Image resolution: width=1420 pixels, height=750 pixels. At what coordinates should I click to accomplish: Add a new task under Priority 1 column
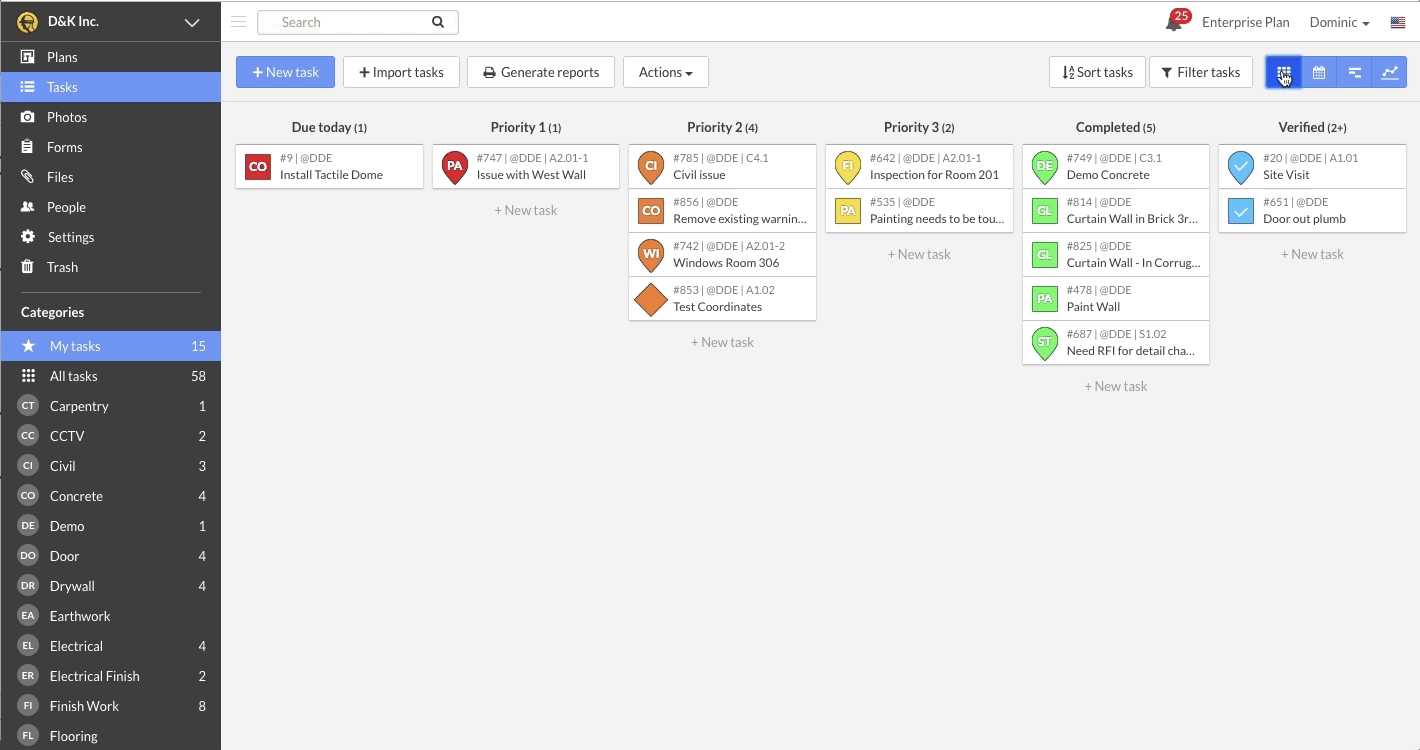(x=526, y=210)
